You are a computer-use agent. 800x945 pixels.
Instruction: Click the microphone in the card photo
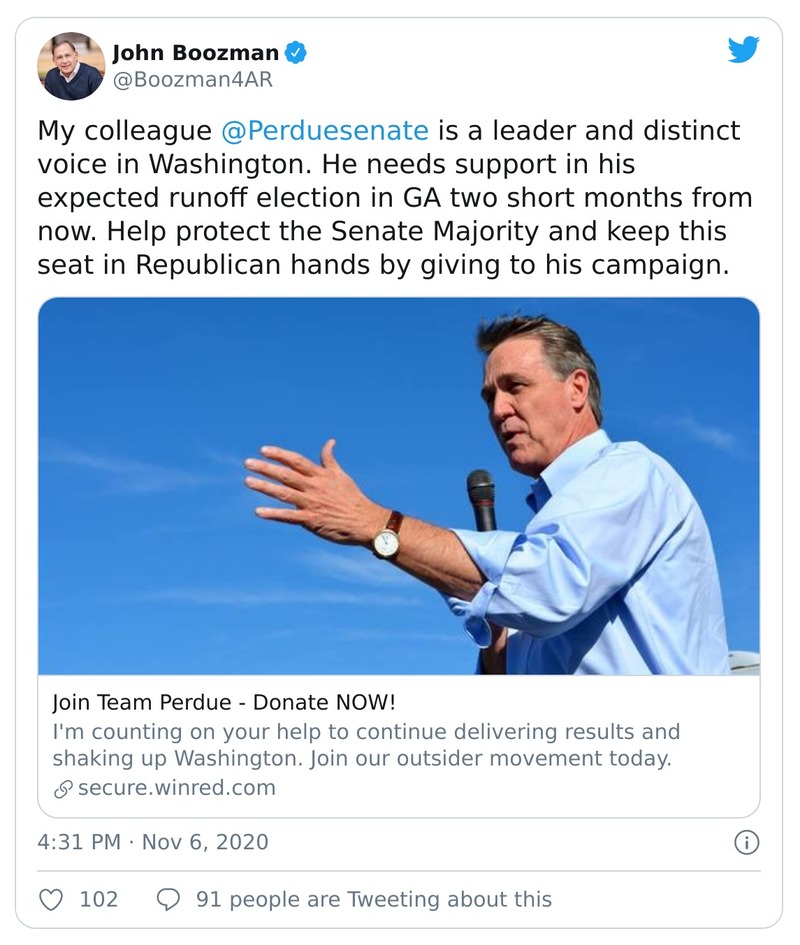pos(482,498)
